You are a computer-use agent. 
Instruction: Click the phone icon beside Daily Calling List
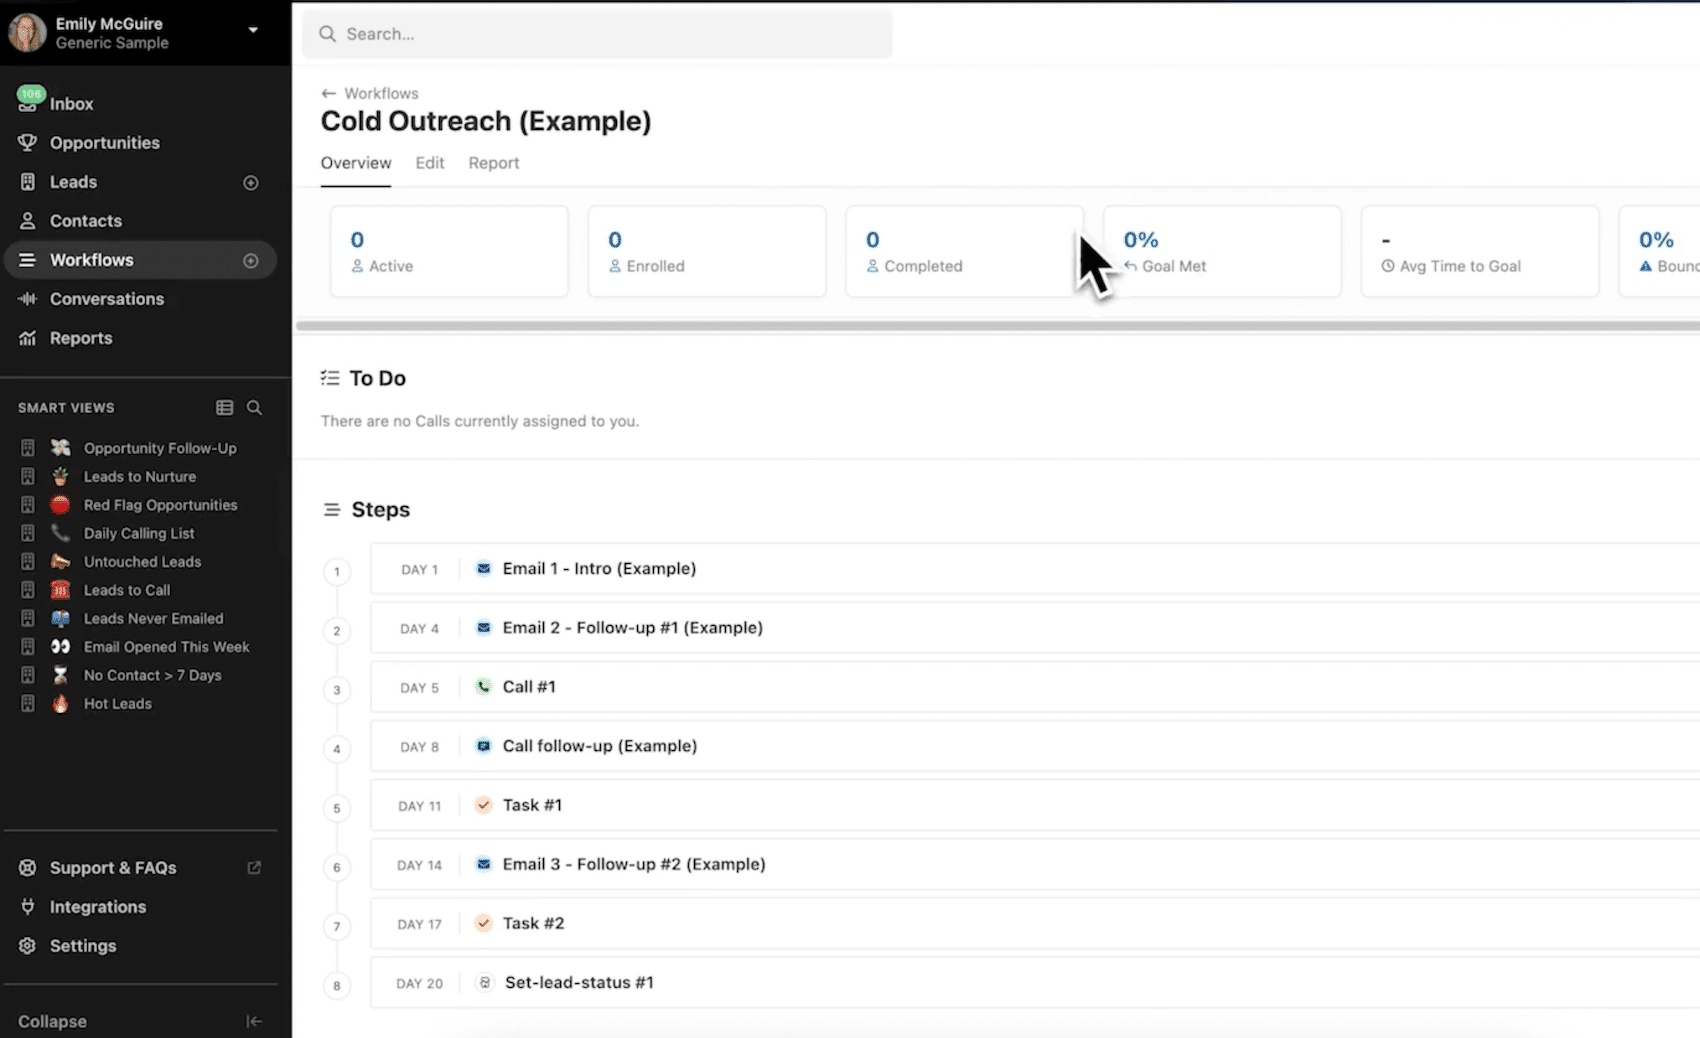[x=61, y=533]
